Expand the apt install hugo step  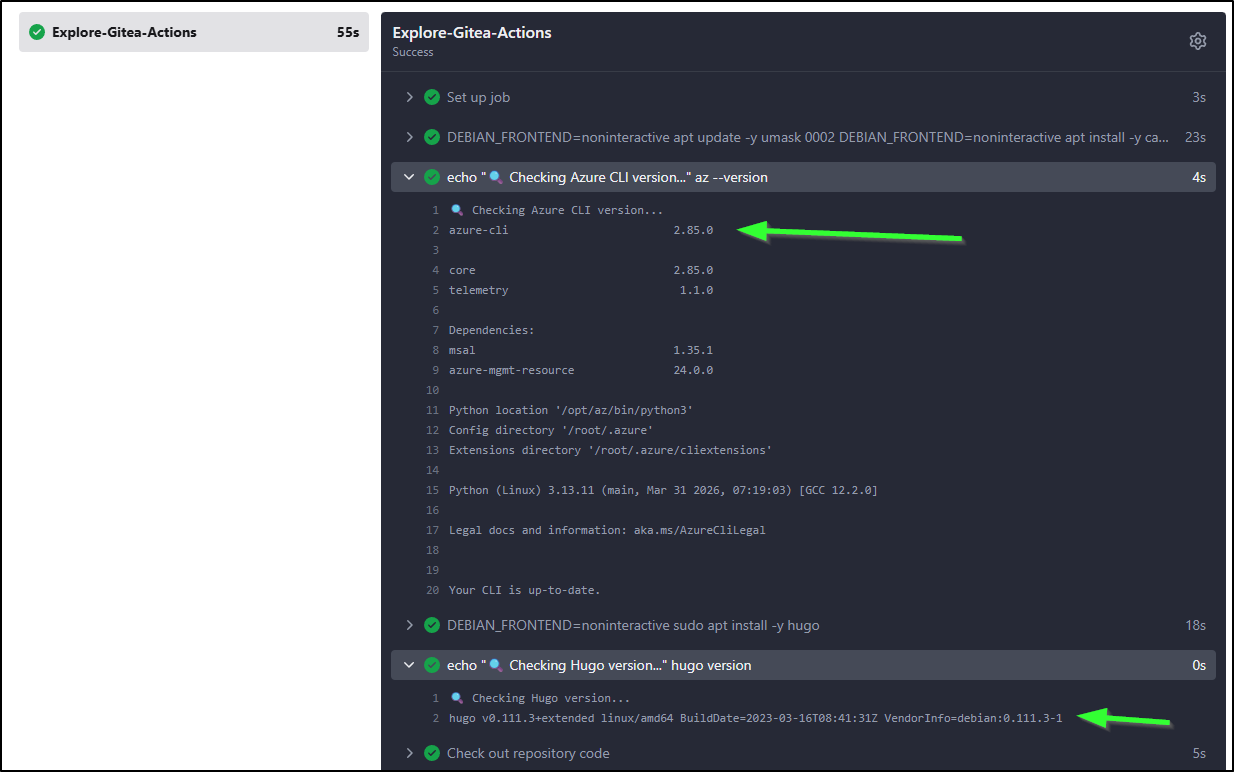[x=409, y=625]
